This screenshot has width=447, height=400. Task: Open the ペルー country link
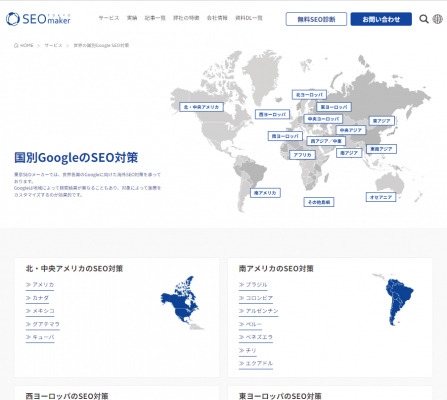coord(250,324)
